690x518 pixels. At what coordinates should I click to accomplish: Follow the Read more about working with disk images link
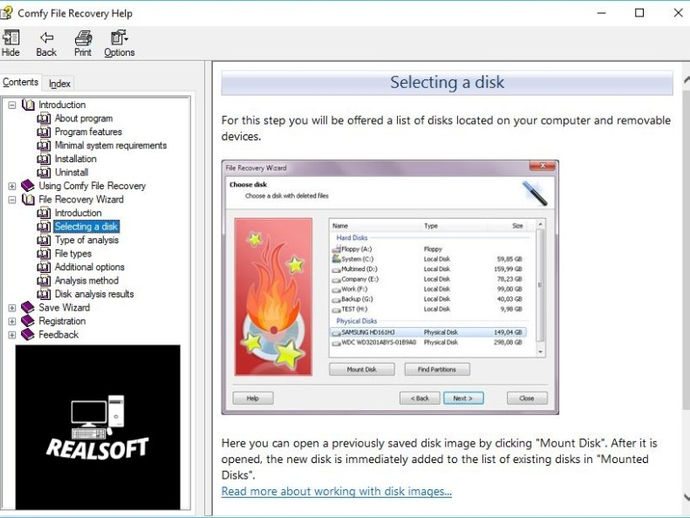point(337,491)
